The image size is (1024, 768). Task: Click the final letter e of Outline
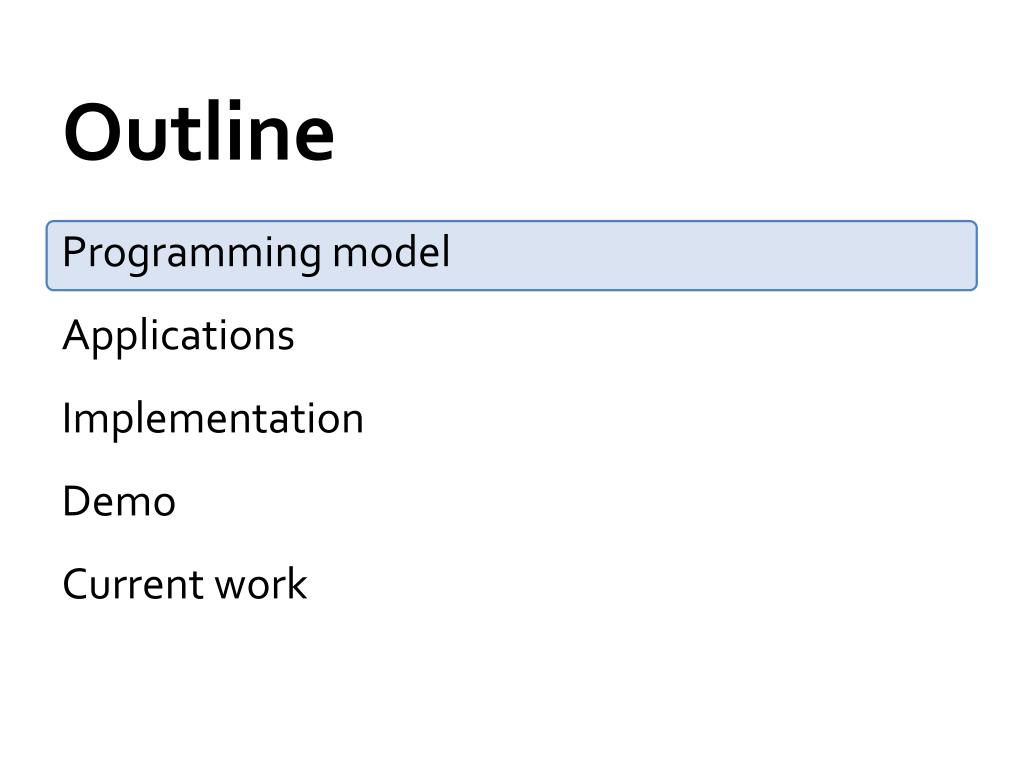[317, 139]
